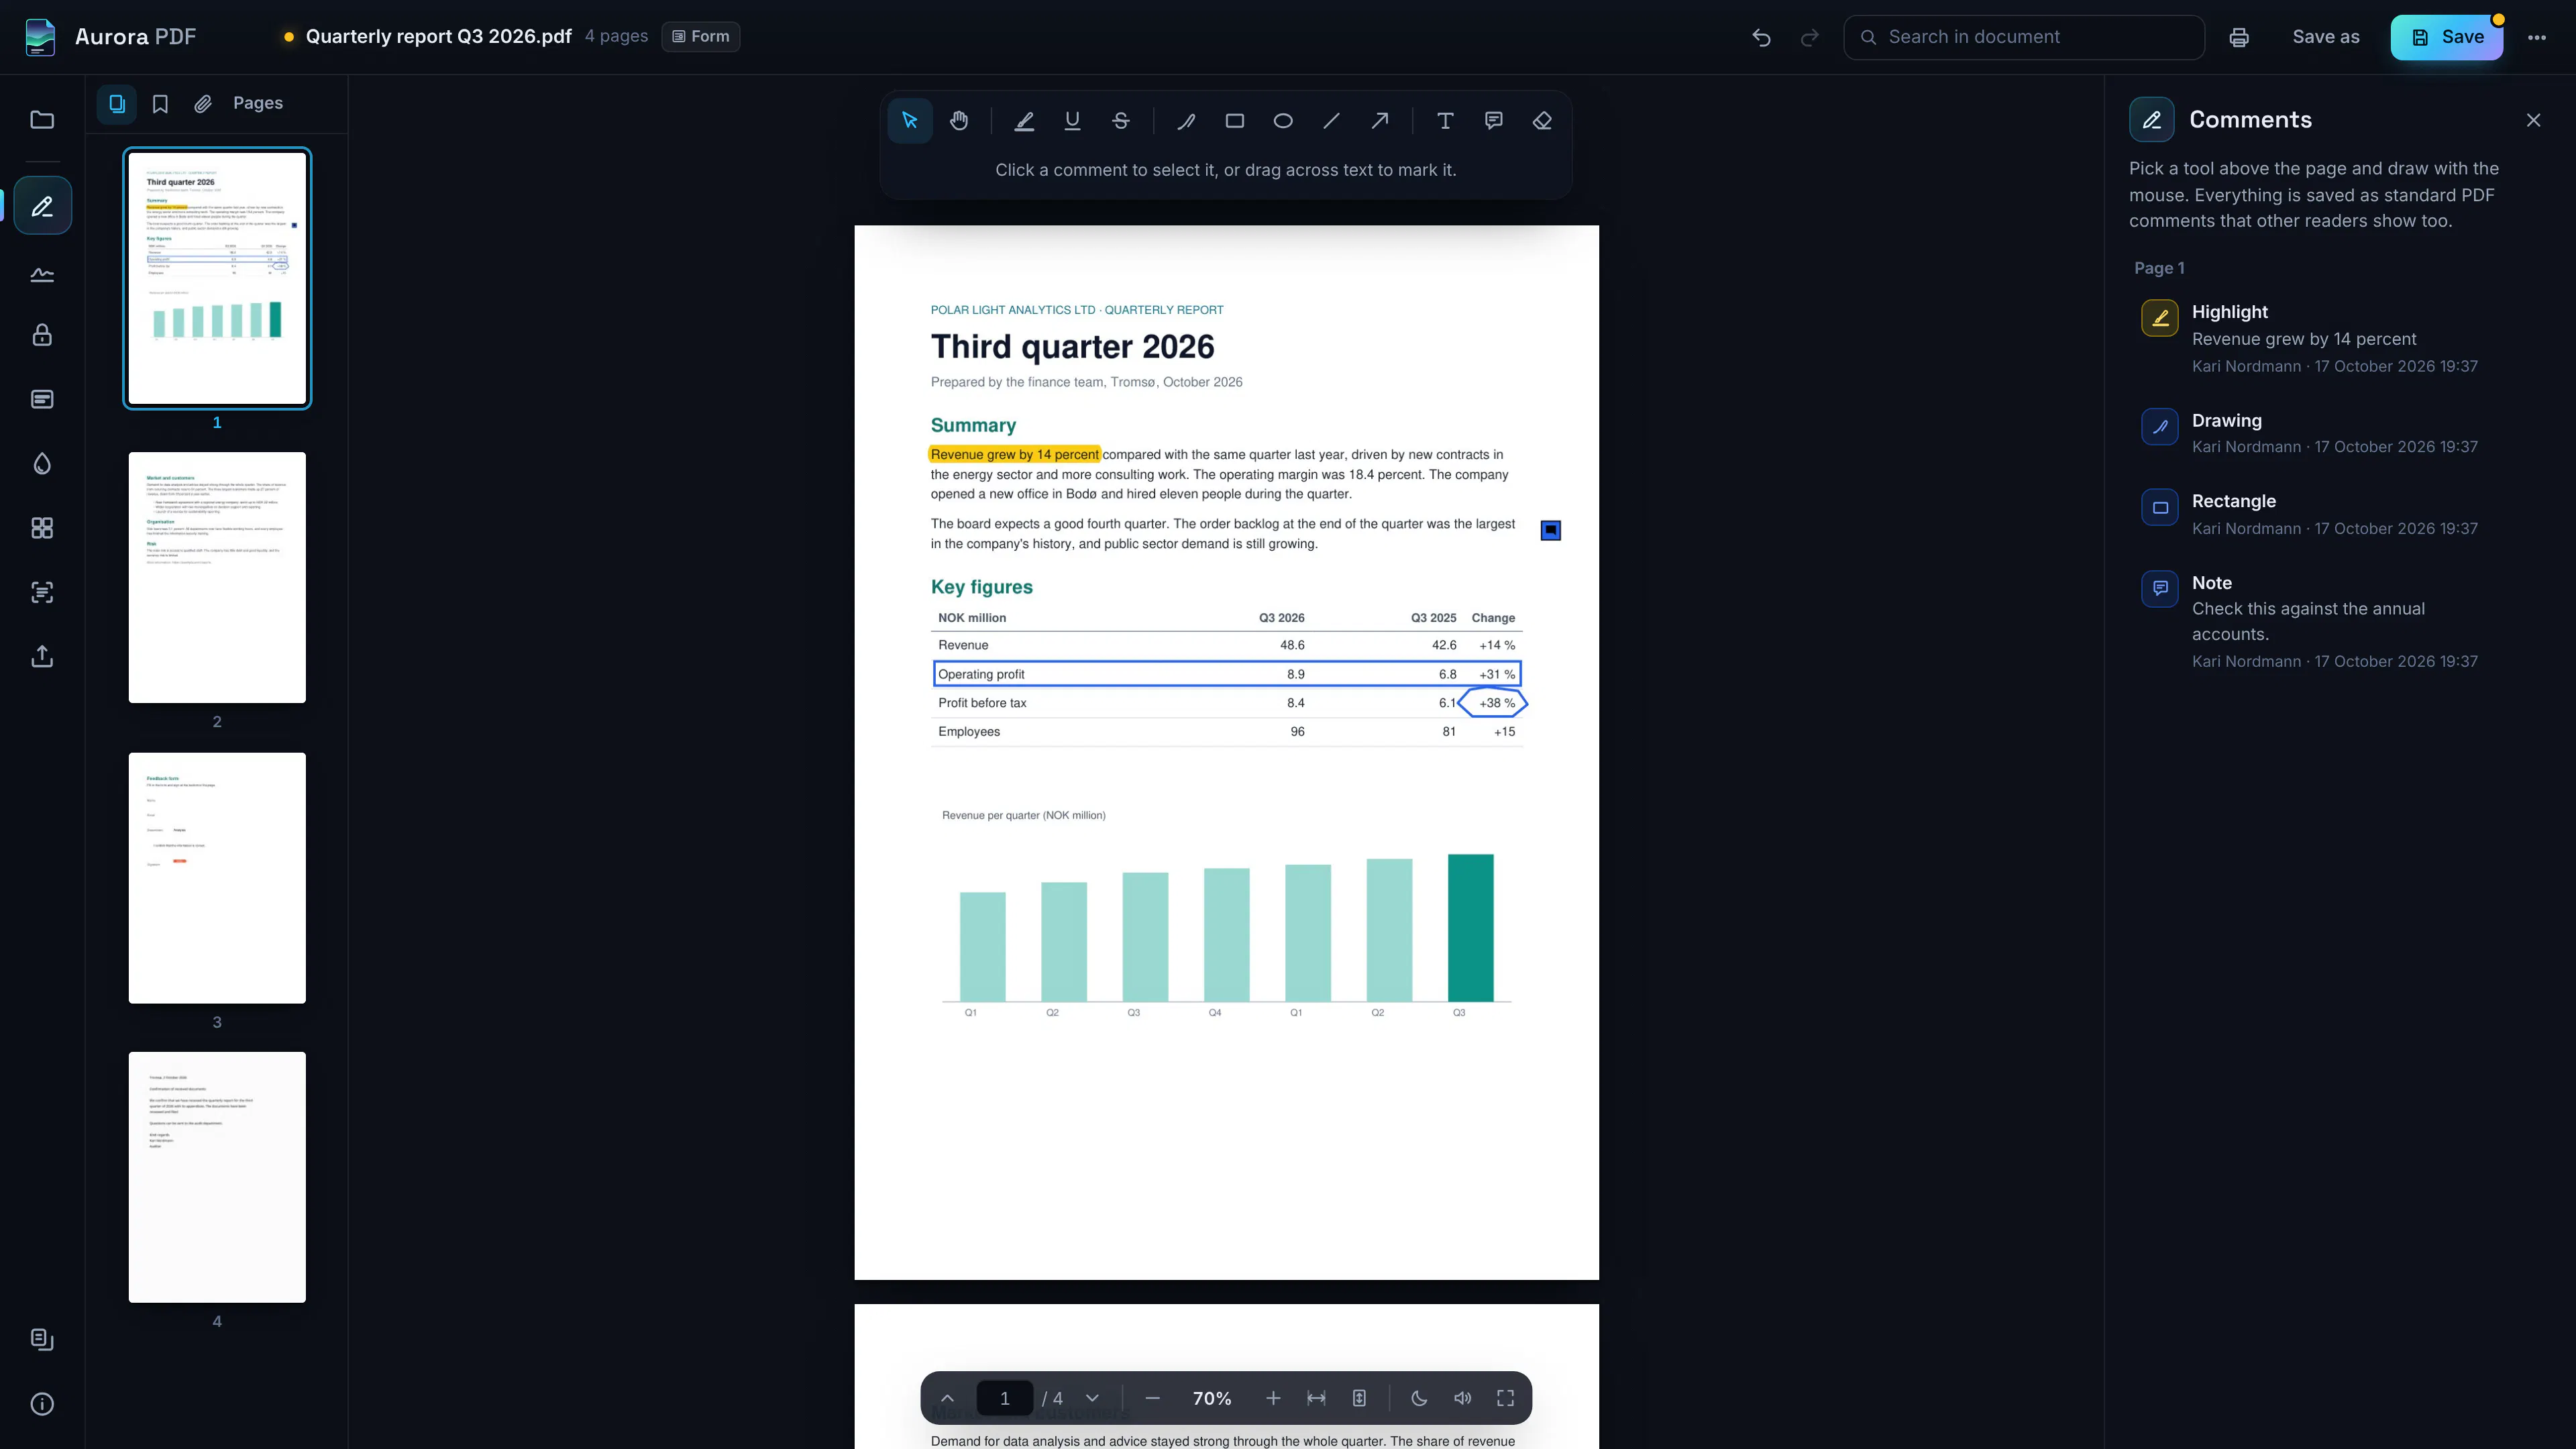The width and height of the screenshot is (2576, 1449).
Task: Switch to the attachments paperclip tab
Action: pyautogui.click(x=203, y=104)
